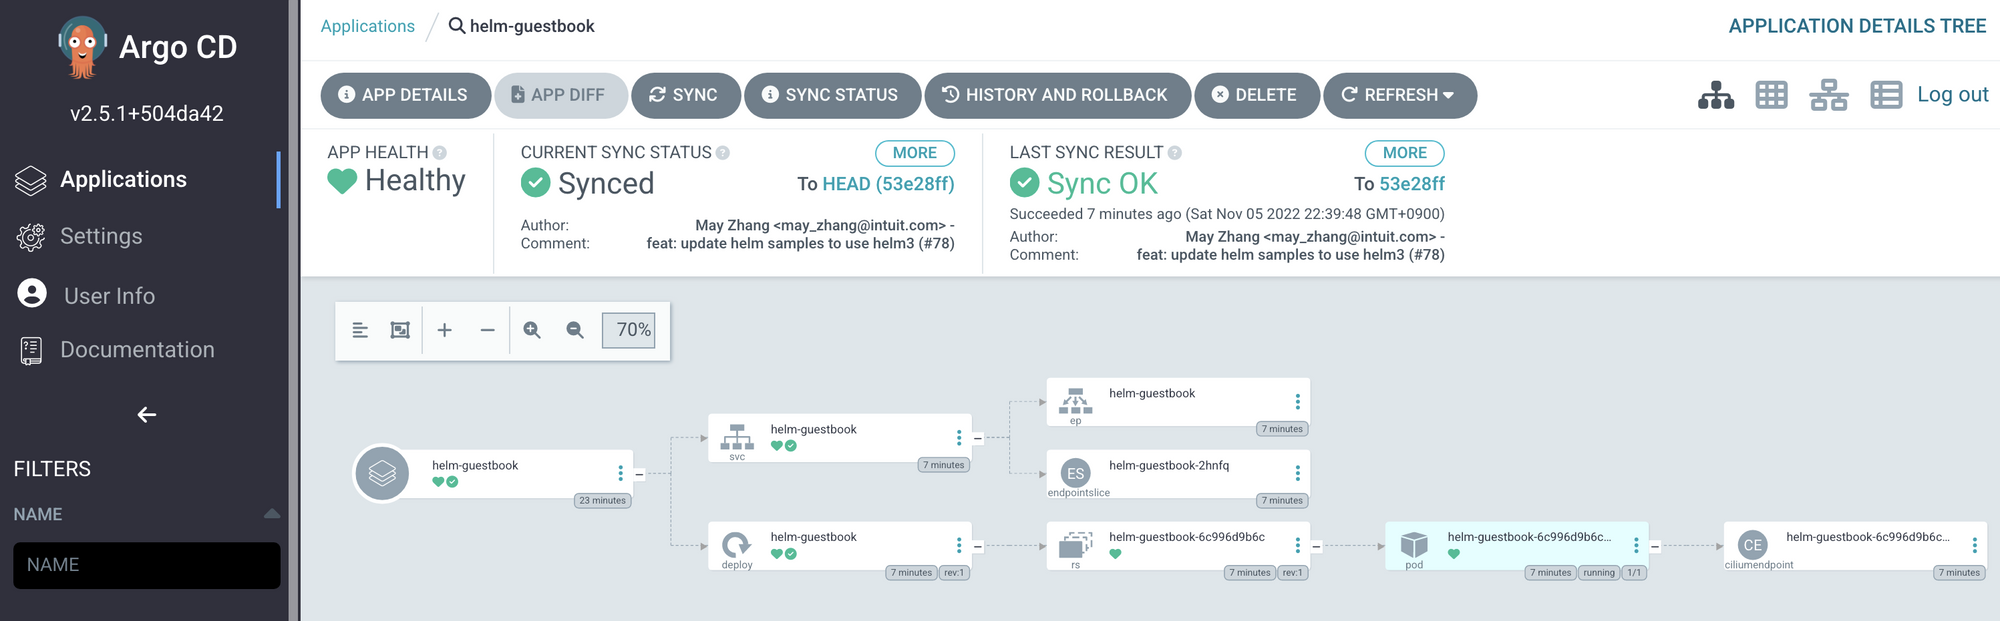Image resolution: width=2000 pixels, height=621 pixels.
Task: Click the 'running' tag on pod node
Action: [1599, 573]
